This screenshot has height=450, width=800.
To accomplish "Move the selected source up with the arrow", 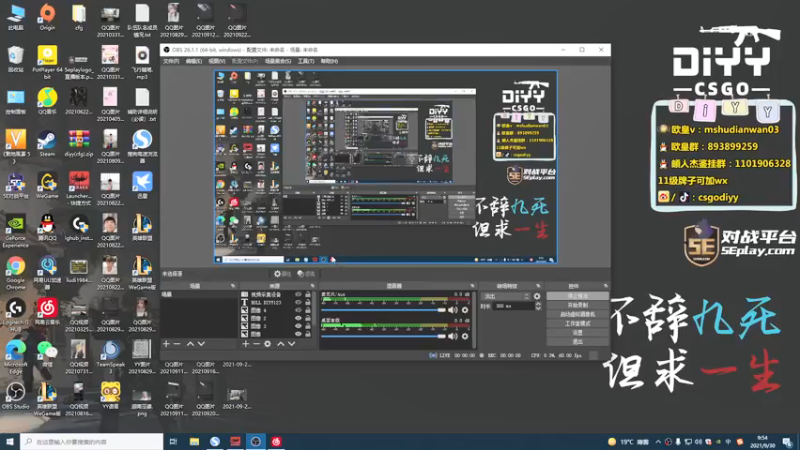I will 280,344.
